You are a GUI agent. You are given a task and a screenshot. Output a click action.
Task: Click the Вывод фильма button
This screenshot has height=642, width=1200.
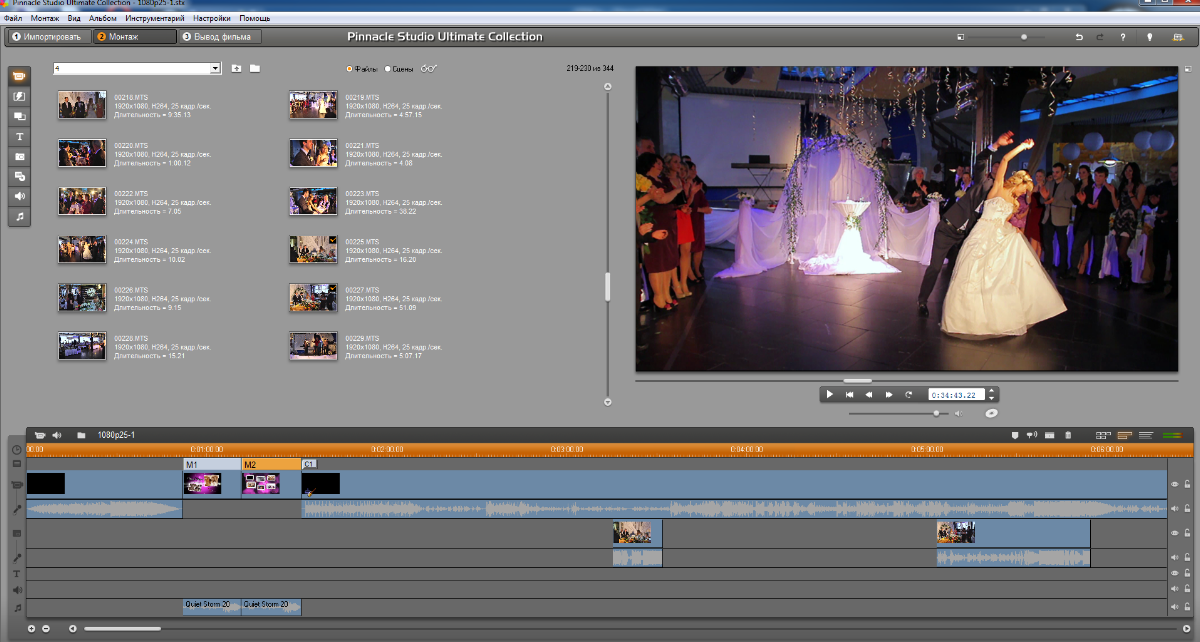pyautogui.click(x=221, y=37)
